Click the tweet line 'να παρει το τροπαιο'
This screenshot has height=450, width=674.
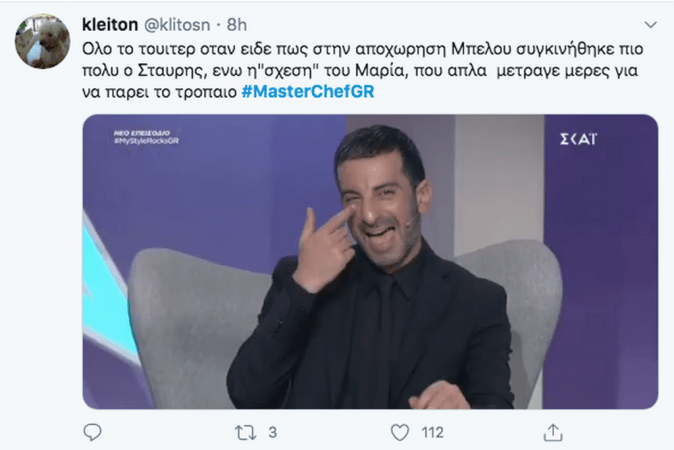[159, 92]
